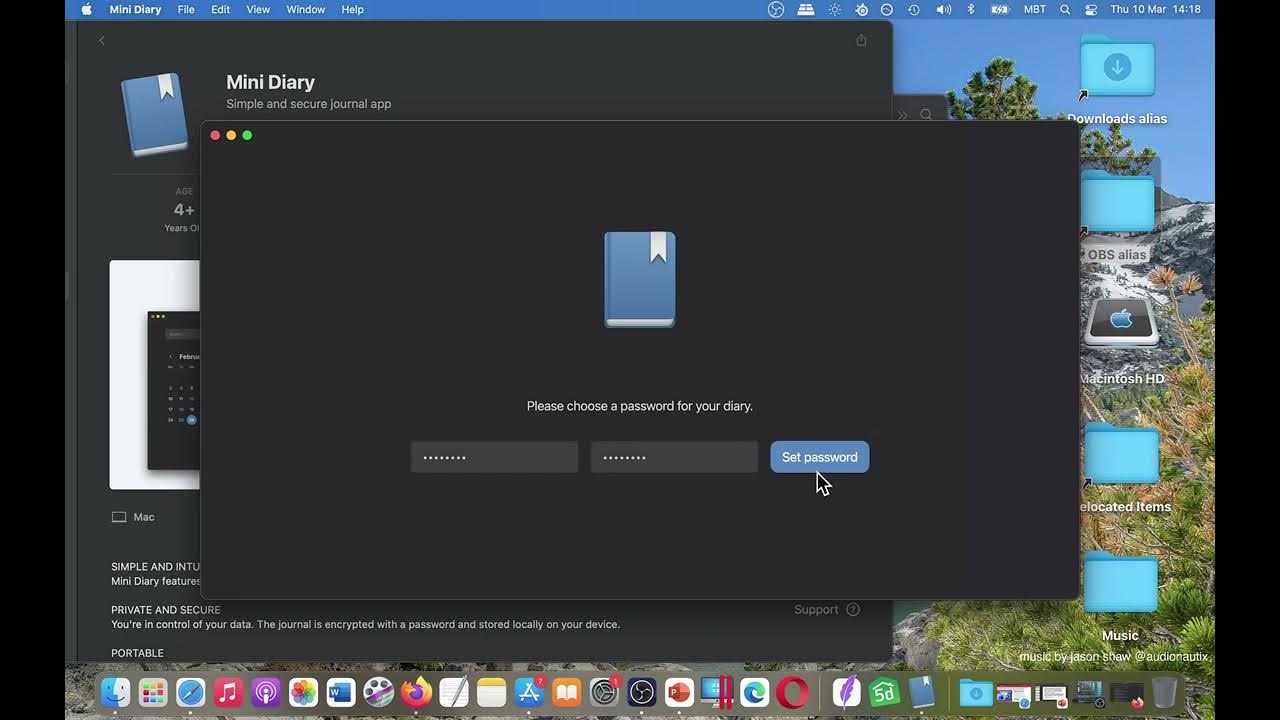Open the Help menu
Image resolution: width=1280 pixels, height=720 pixels.
pyautogui.click(x=352, y=9)
